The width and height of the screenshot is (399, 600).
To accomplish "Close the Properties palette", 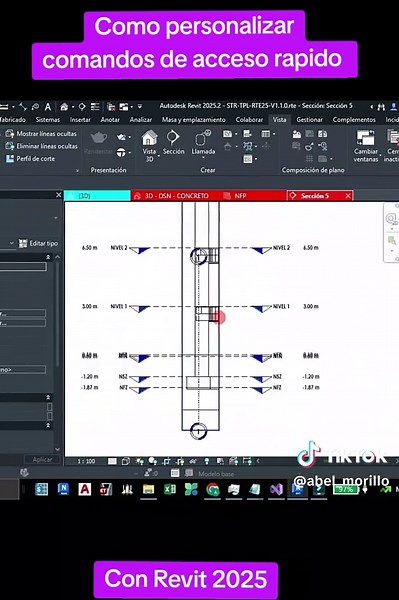I will coord(58,195).
